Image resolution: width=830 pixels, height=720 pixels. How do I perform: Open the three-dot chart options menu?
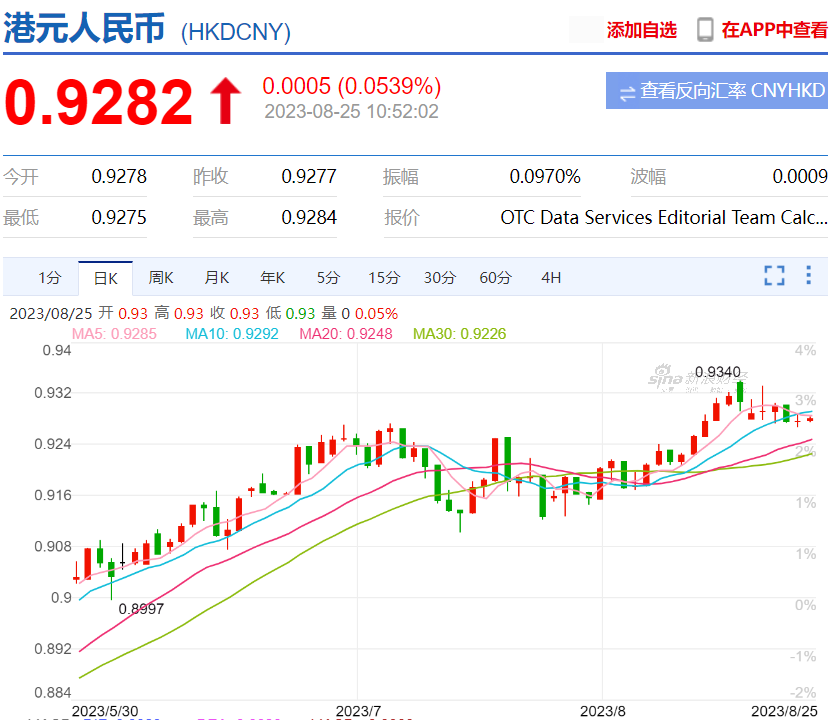click(808, 275)
